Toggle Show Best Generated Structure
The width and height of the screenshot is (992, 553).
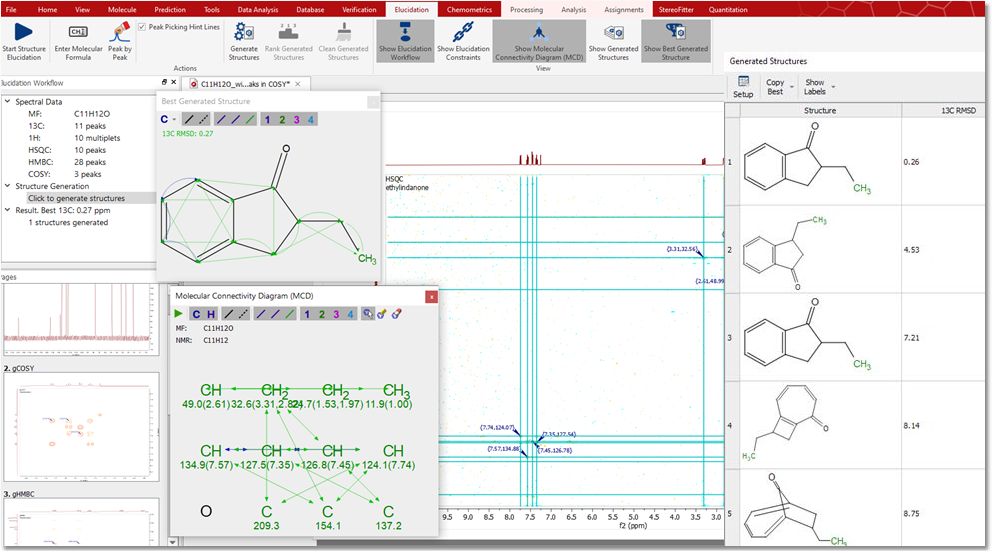(x=676, y=42)
